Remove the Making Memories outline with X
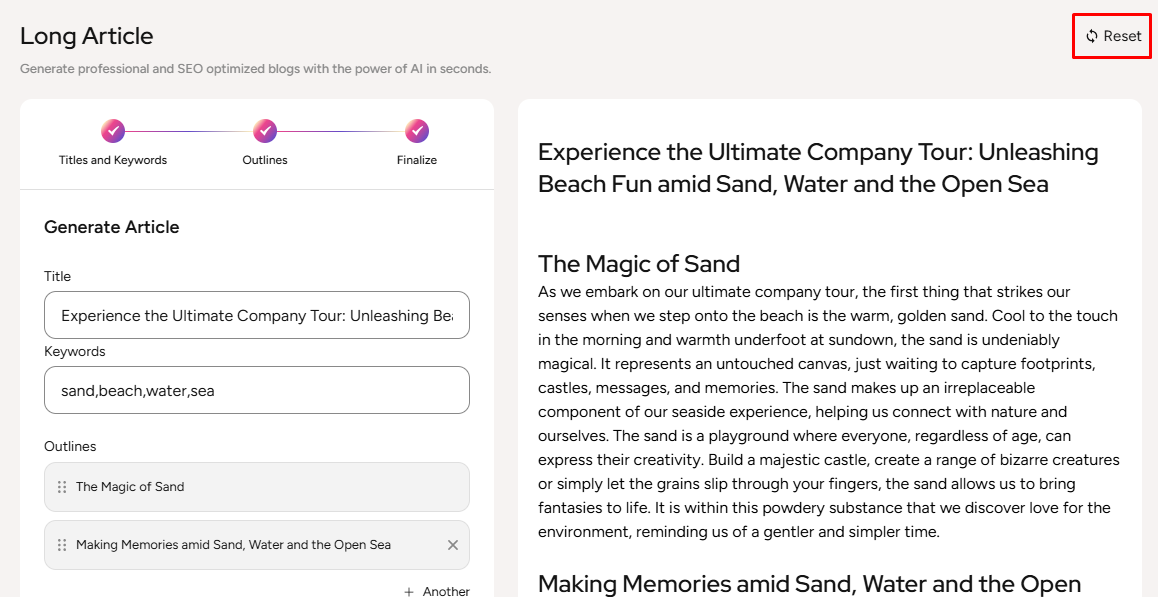Viewport: 1158px width, 597px height. coord(452,545)
